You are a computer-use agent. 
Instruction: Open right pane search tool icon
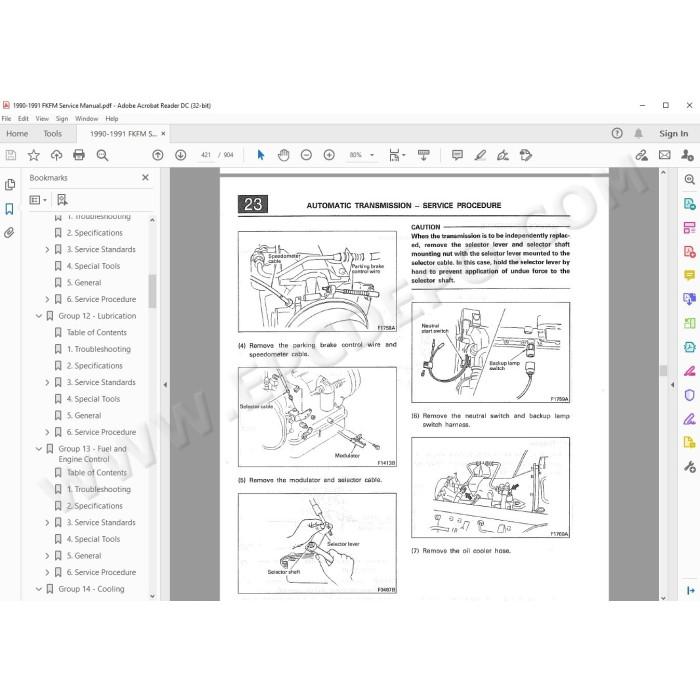pos(689,179)
